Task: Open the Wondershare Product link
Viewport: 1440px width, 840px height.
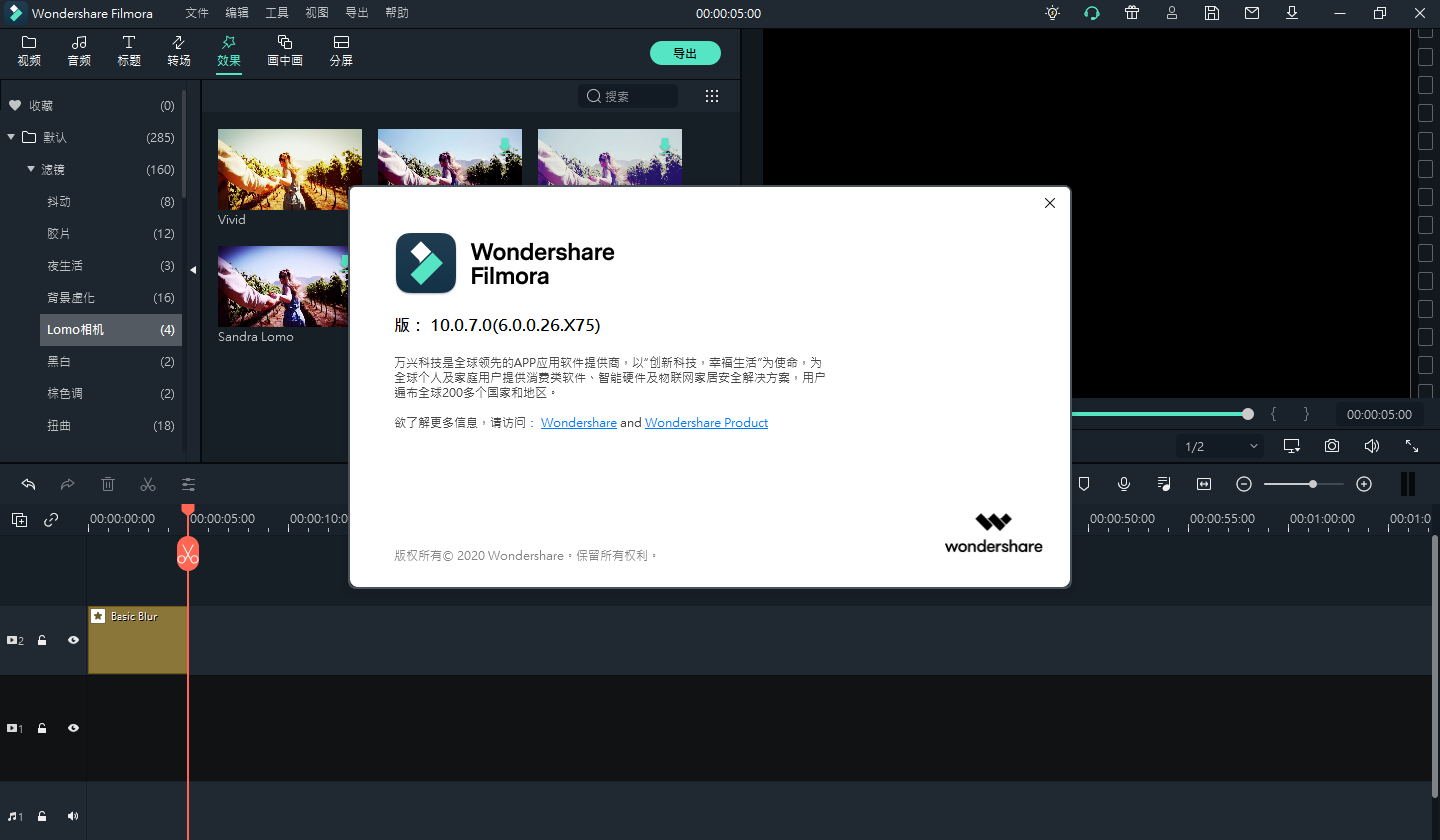Action: coord(706,423)
